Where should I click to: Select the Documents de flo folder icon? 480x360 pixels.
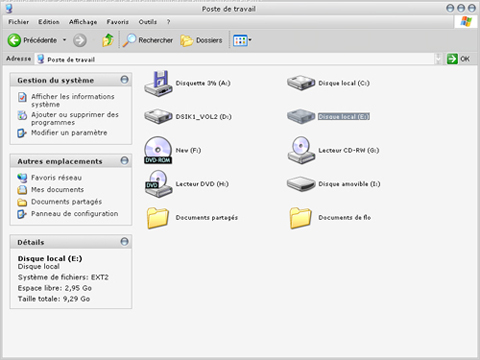click(x=301, y=218)
